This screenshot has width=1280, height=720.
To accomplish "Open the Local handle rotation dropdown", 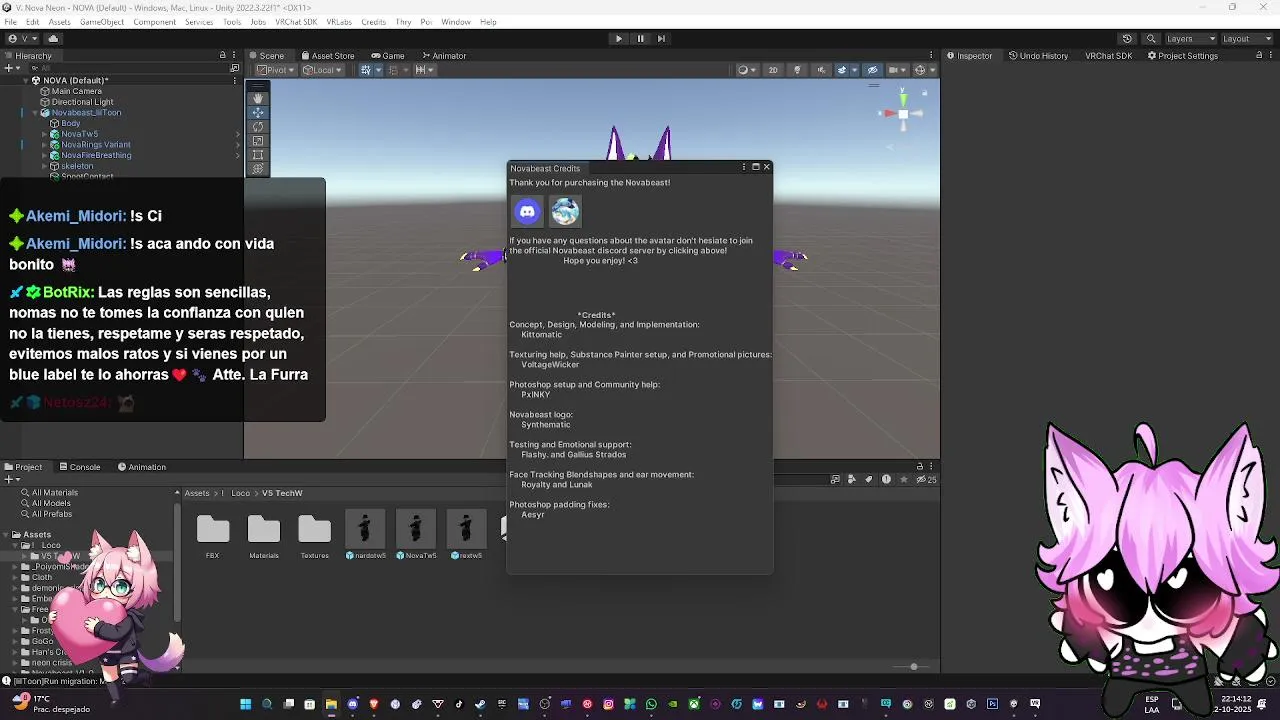I will coord(323,70).
